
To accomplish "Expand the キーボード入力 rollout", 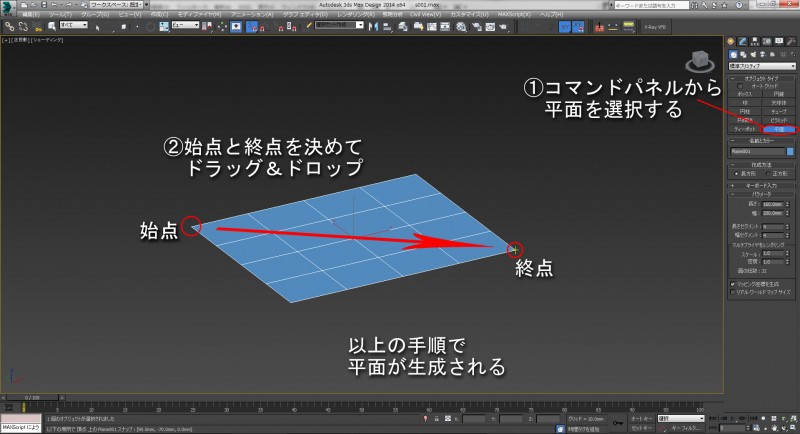I will click(761, 185).
